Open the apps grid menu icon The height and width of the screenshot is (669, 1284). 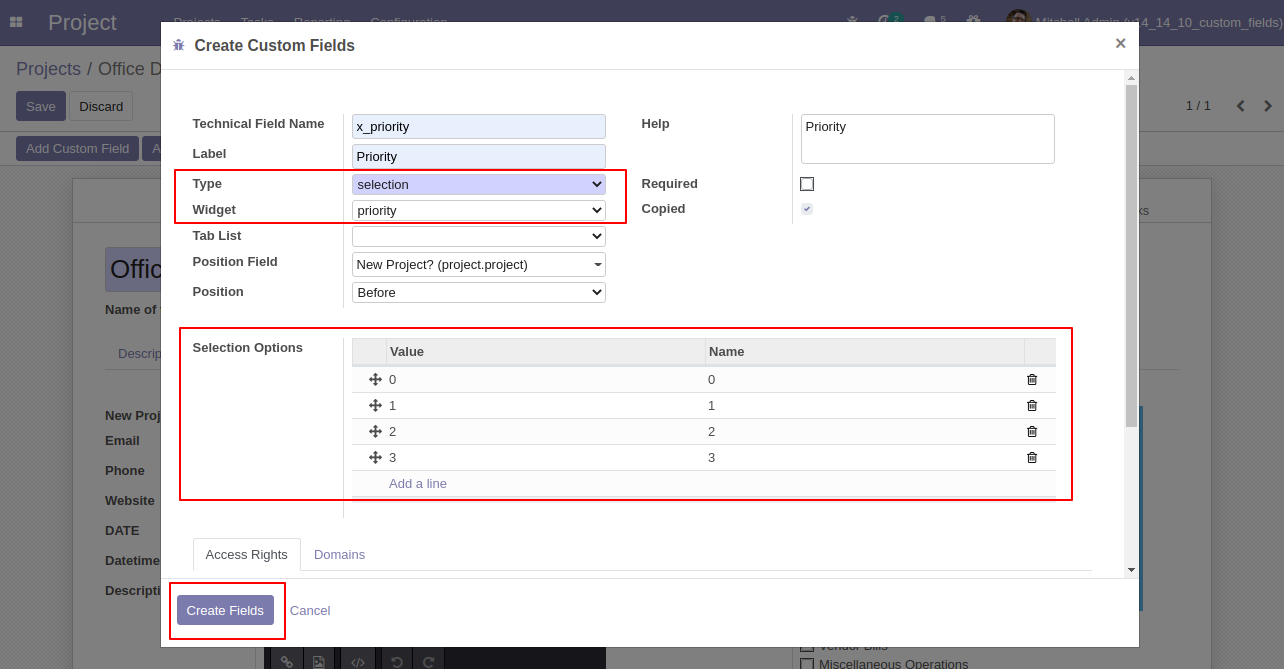coord(16,22)
